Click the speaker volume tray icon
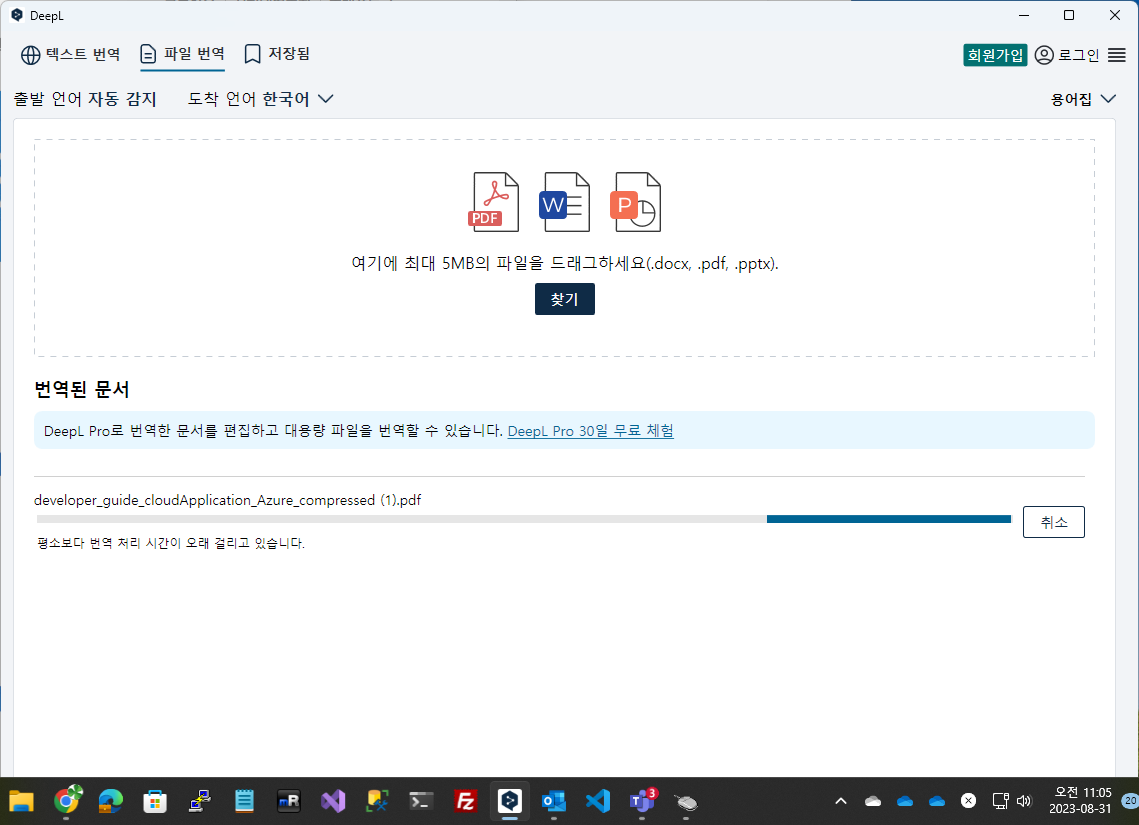 (x=1024, y=801)
